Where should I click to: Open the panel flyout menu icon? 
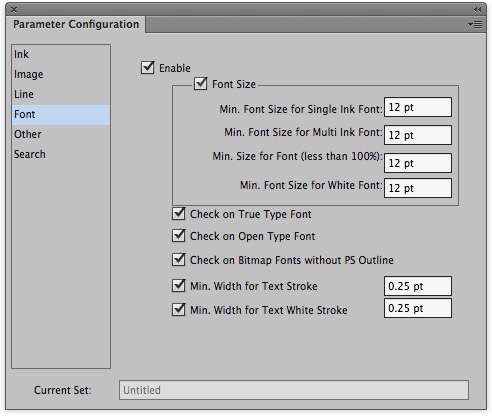(475, 24)
